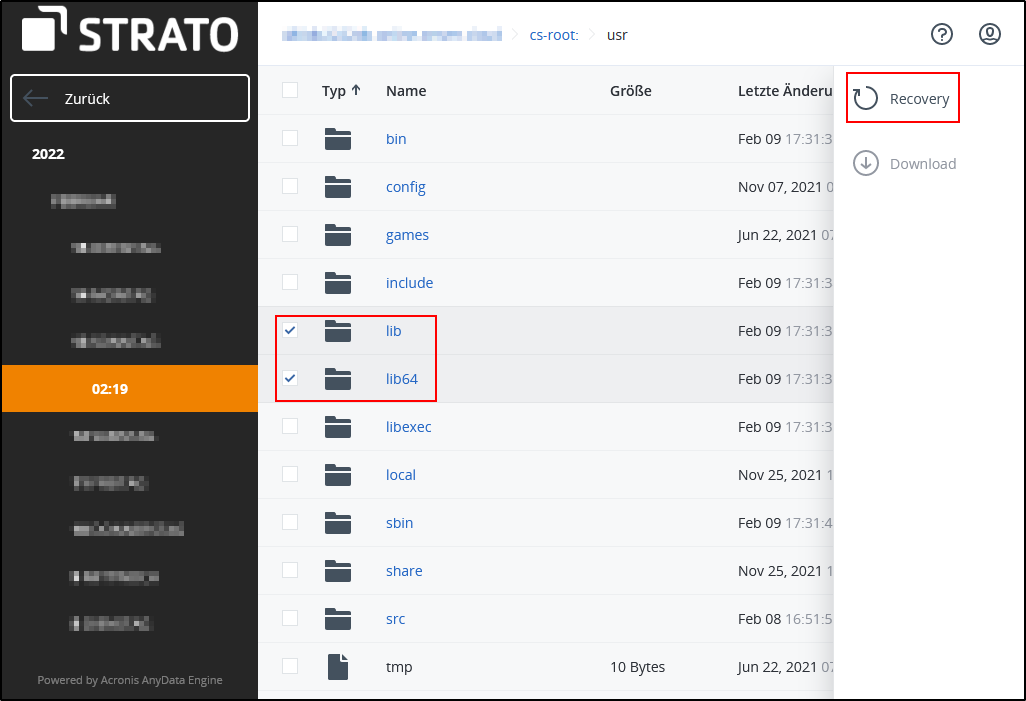
Task: Open the share folder link
Action: [x=404, y=571]
